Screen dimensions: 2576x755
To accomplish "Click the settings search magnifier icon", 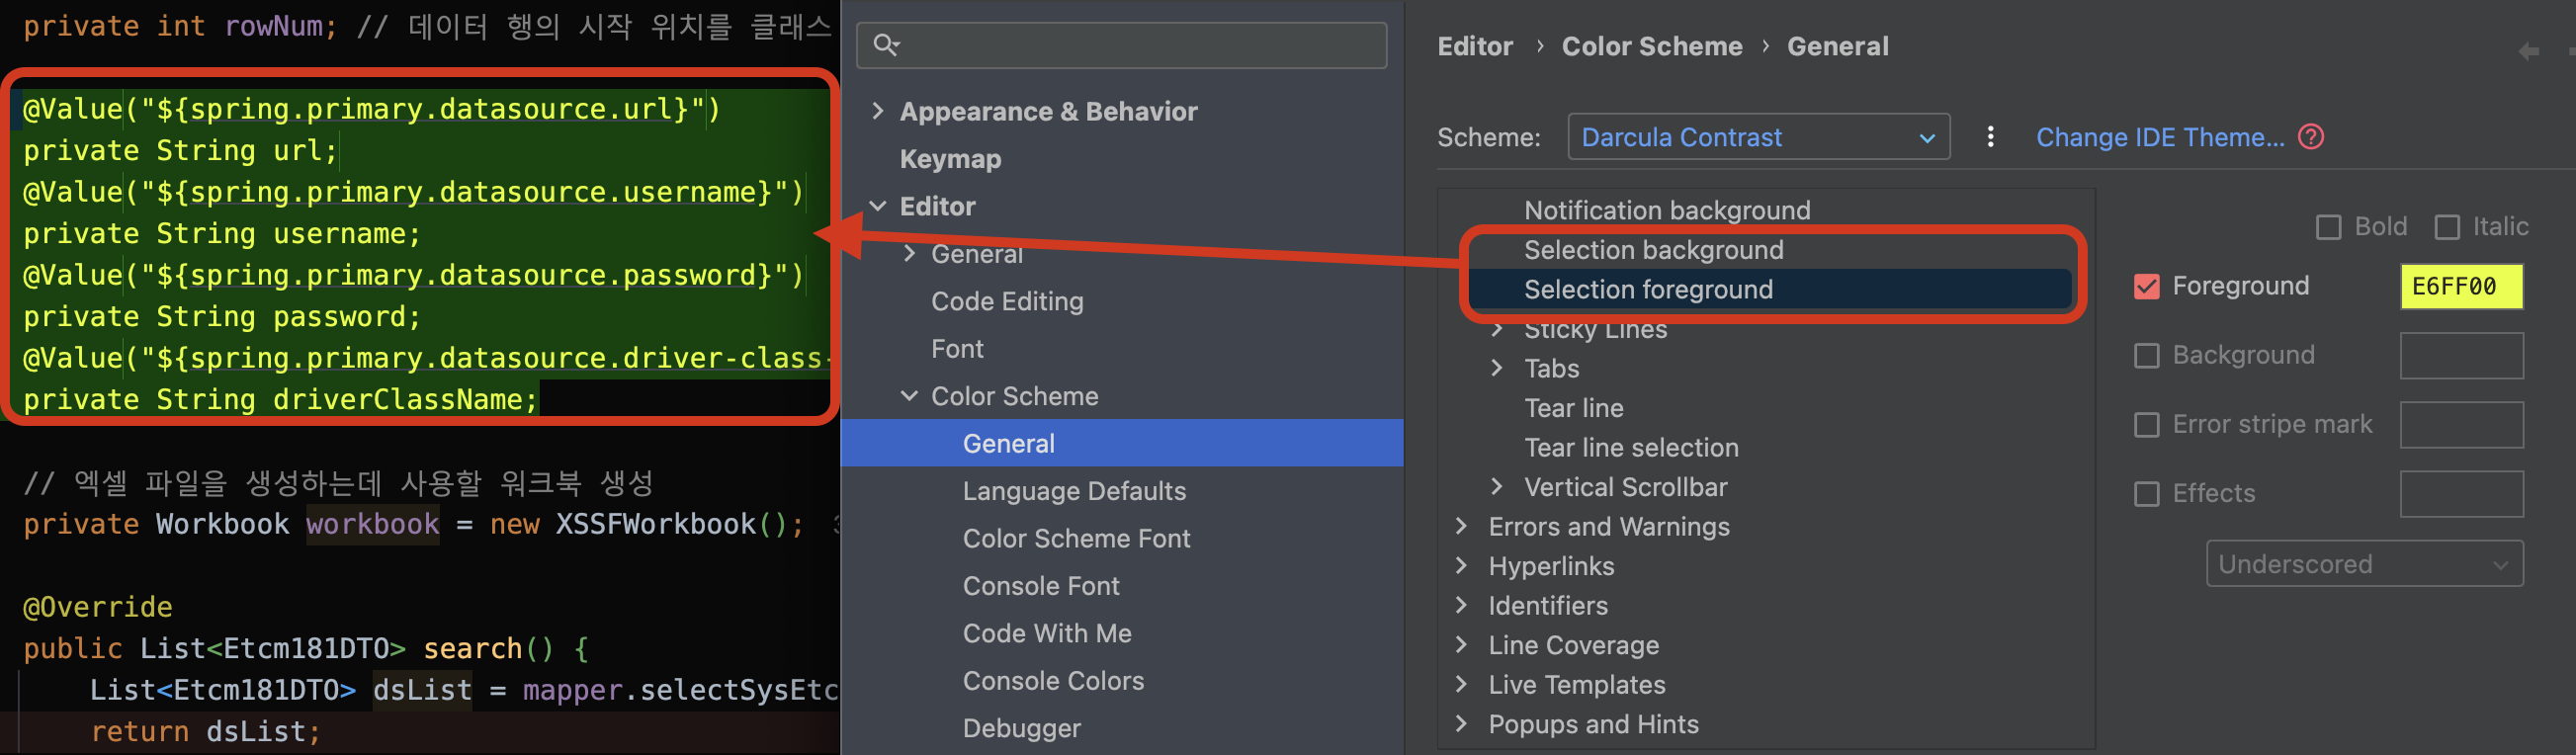I will pyautogui.click(x=886, y=45).
